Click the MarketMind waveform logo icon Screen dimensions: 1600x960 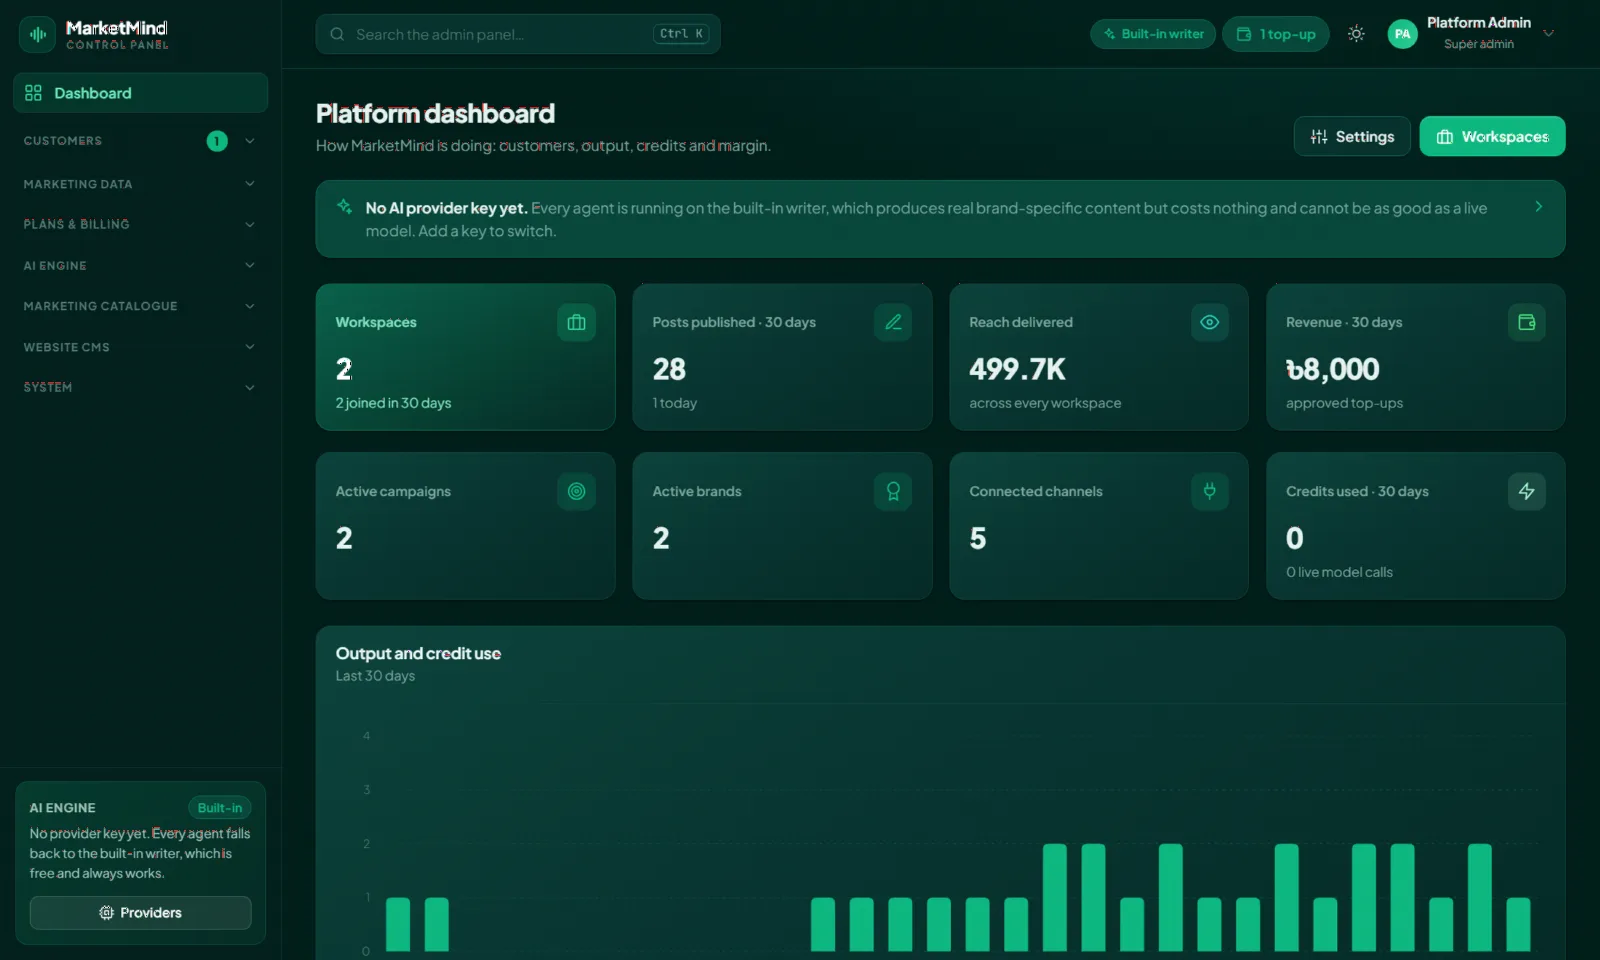38,34
